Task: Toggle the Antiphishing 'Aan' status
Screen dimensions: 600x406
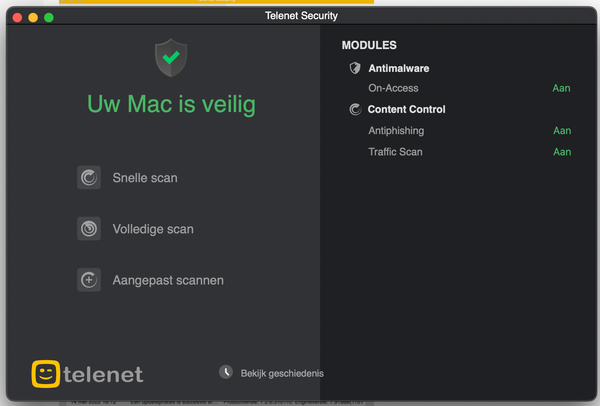Action: click(x=562, y=131)
